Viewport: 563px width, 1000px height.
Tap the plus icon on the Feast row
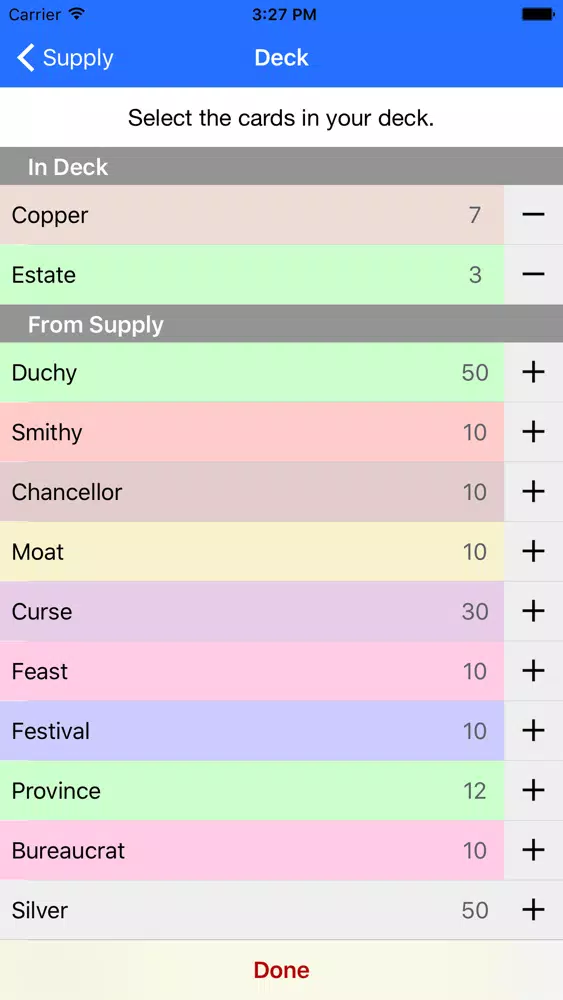click(x=533, y=671)
